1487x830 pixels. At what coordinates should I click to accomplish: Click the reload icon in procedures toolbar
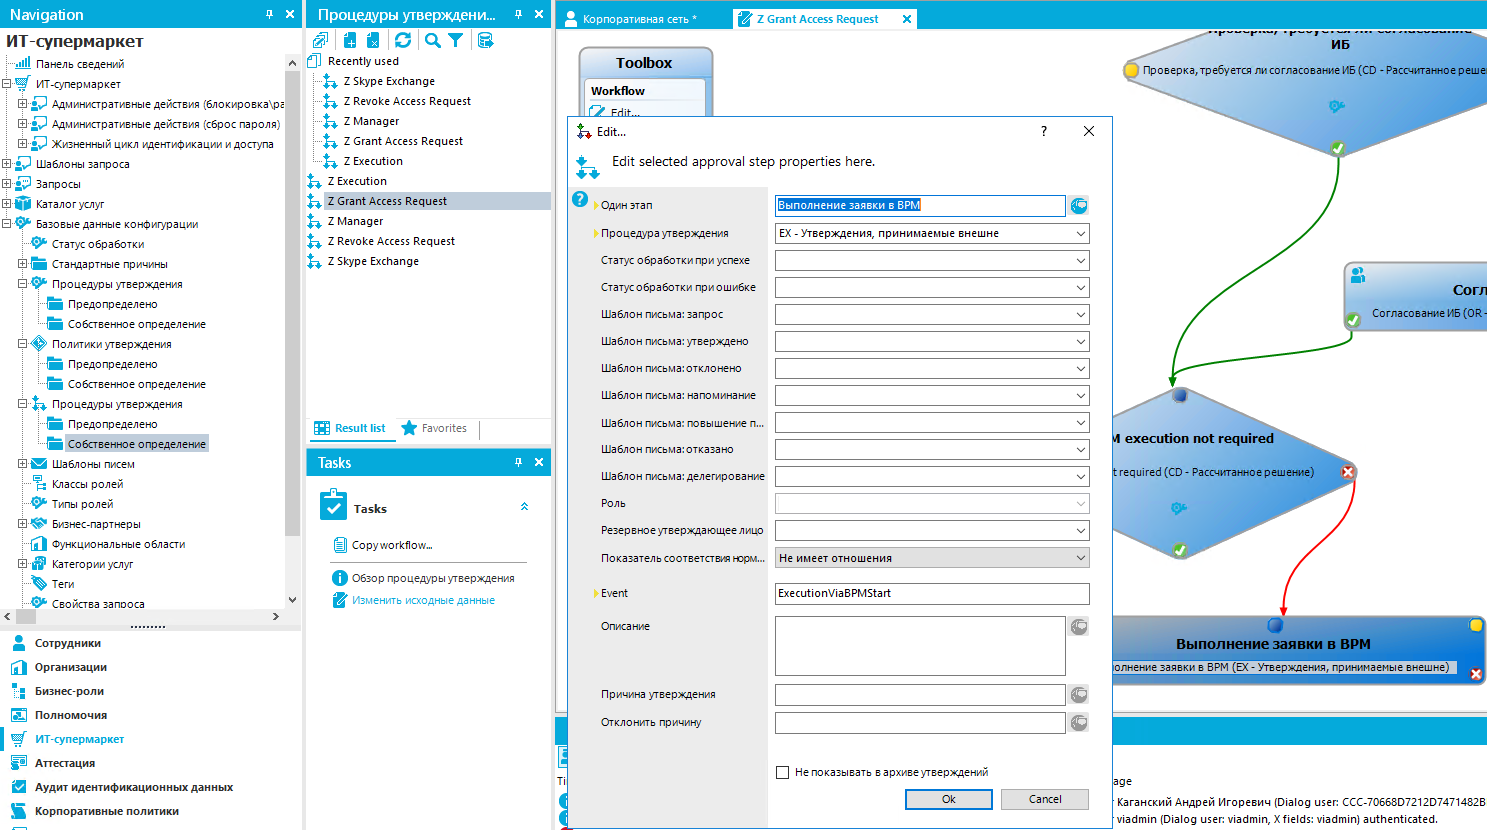pyautogui.click(x=403, y=40)
